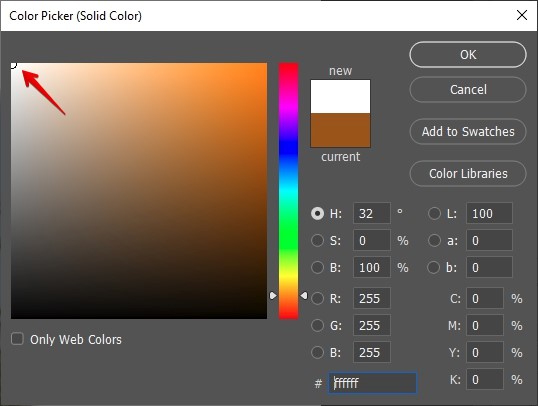This screenshot has width=538, height=406.
Task: Click the C cyan percentage field
Action: 485,298
